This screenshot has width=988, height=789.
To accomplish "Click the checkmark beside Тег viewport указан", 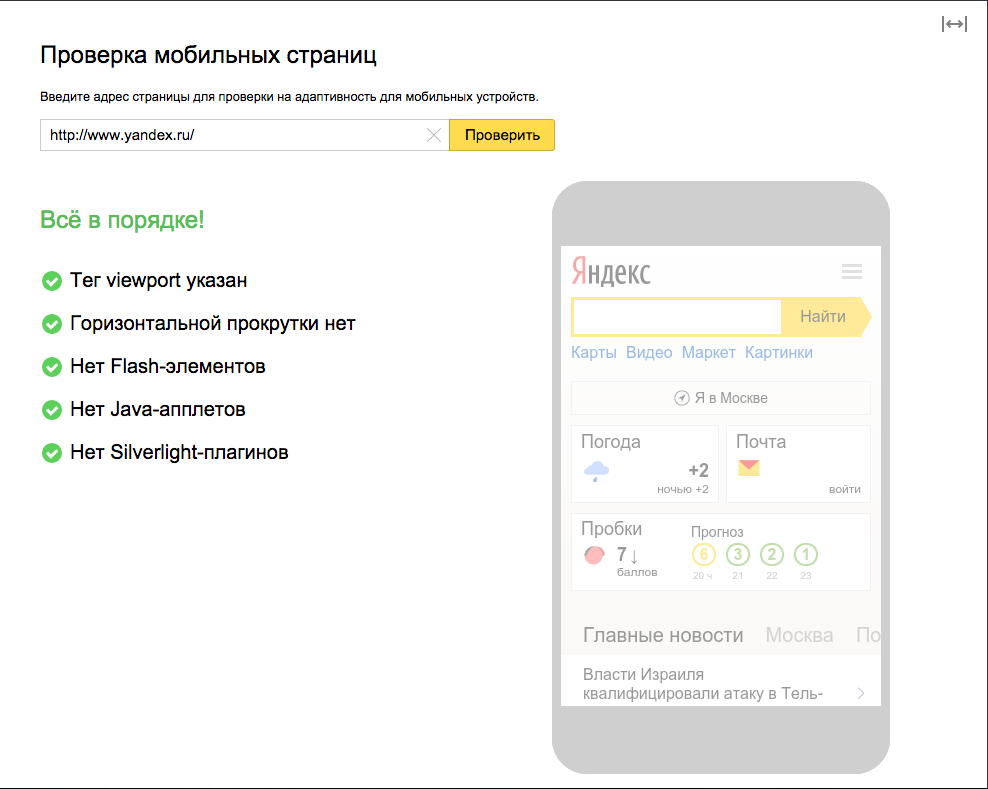I will pyautogui.click(x=51, y=281).
